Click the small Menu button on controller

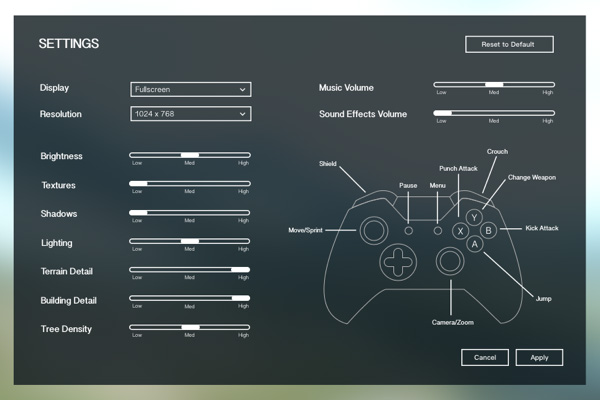pos(437,230)
